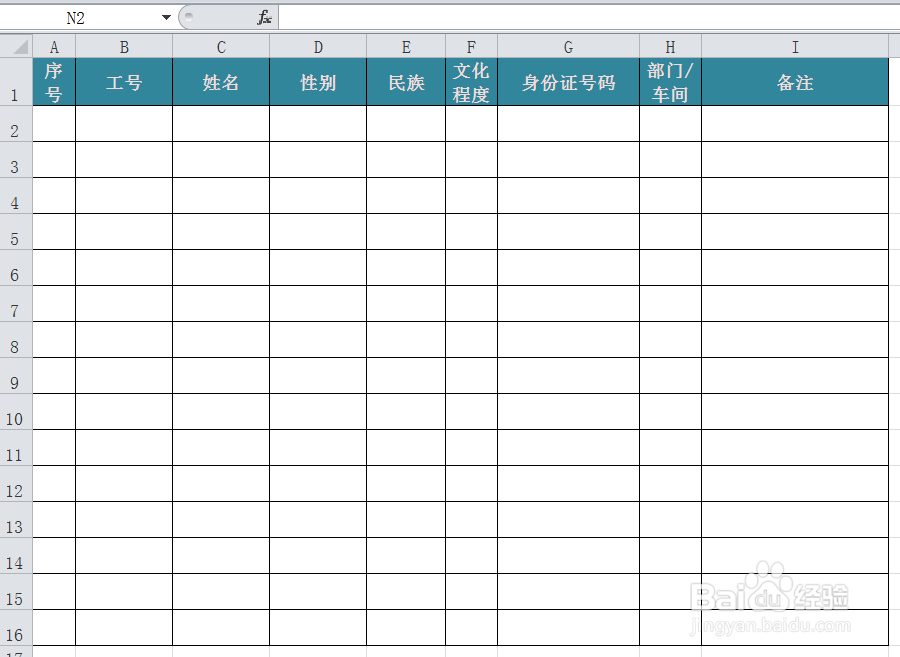
Task: Click the 备注 header cell
Action: pyautogui.click(x=794, y=81)
